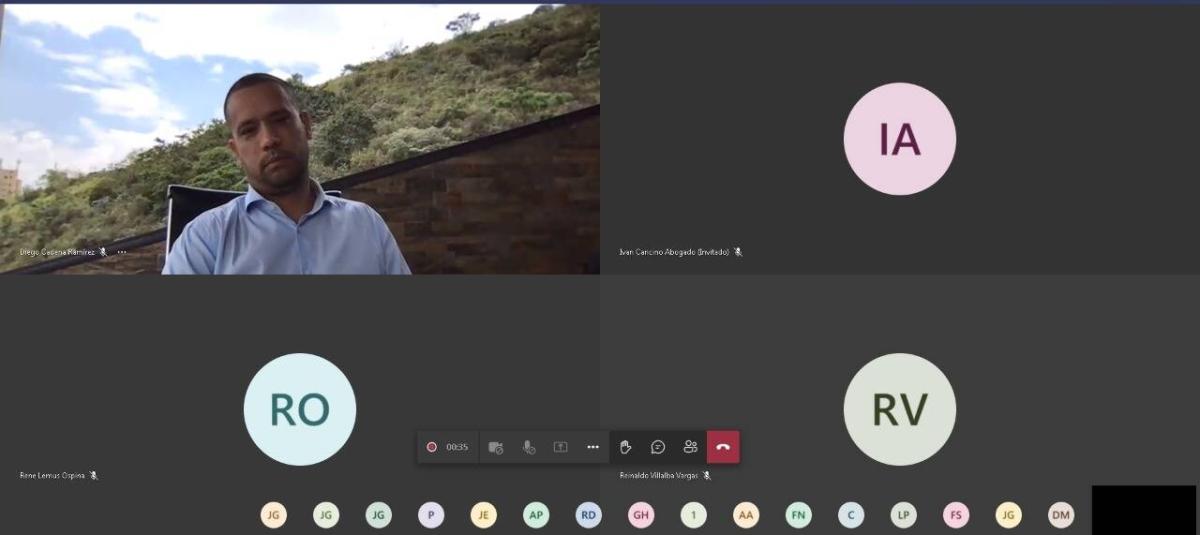Click the red recording indicator

432,447
